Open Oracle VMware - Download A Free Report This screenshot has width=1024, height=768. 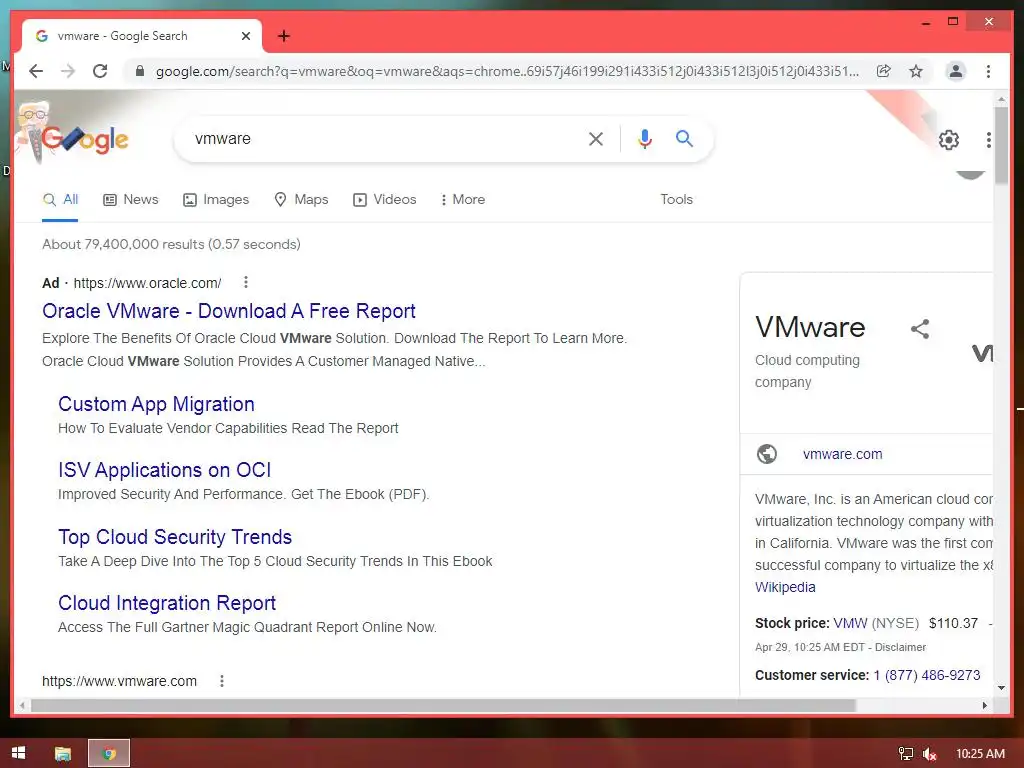point(229,311)
